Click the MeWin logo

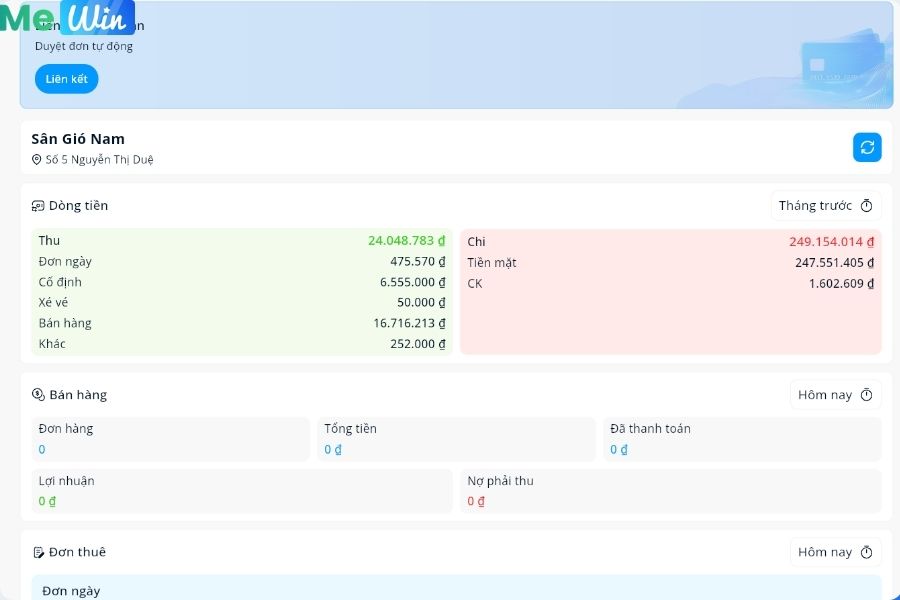click(x=68, y=18)
